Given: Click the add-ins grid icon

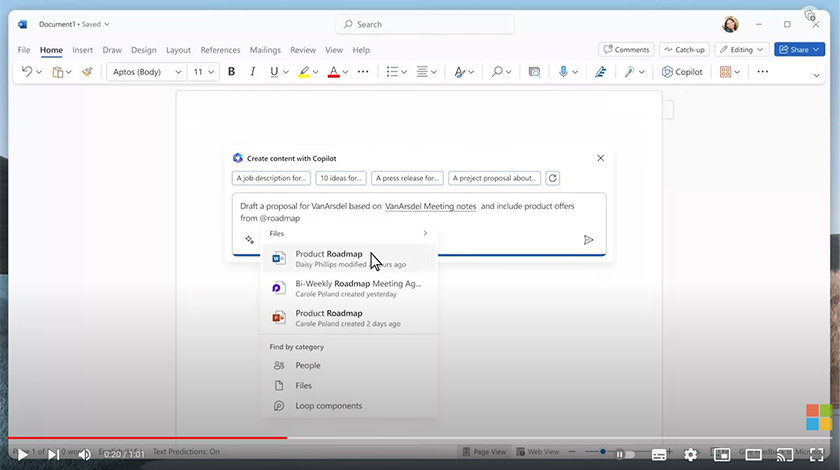Looking at the screenshot, I should tap(725, 72).
